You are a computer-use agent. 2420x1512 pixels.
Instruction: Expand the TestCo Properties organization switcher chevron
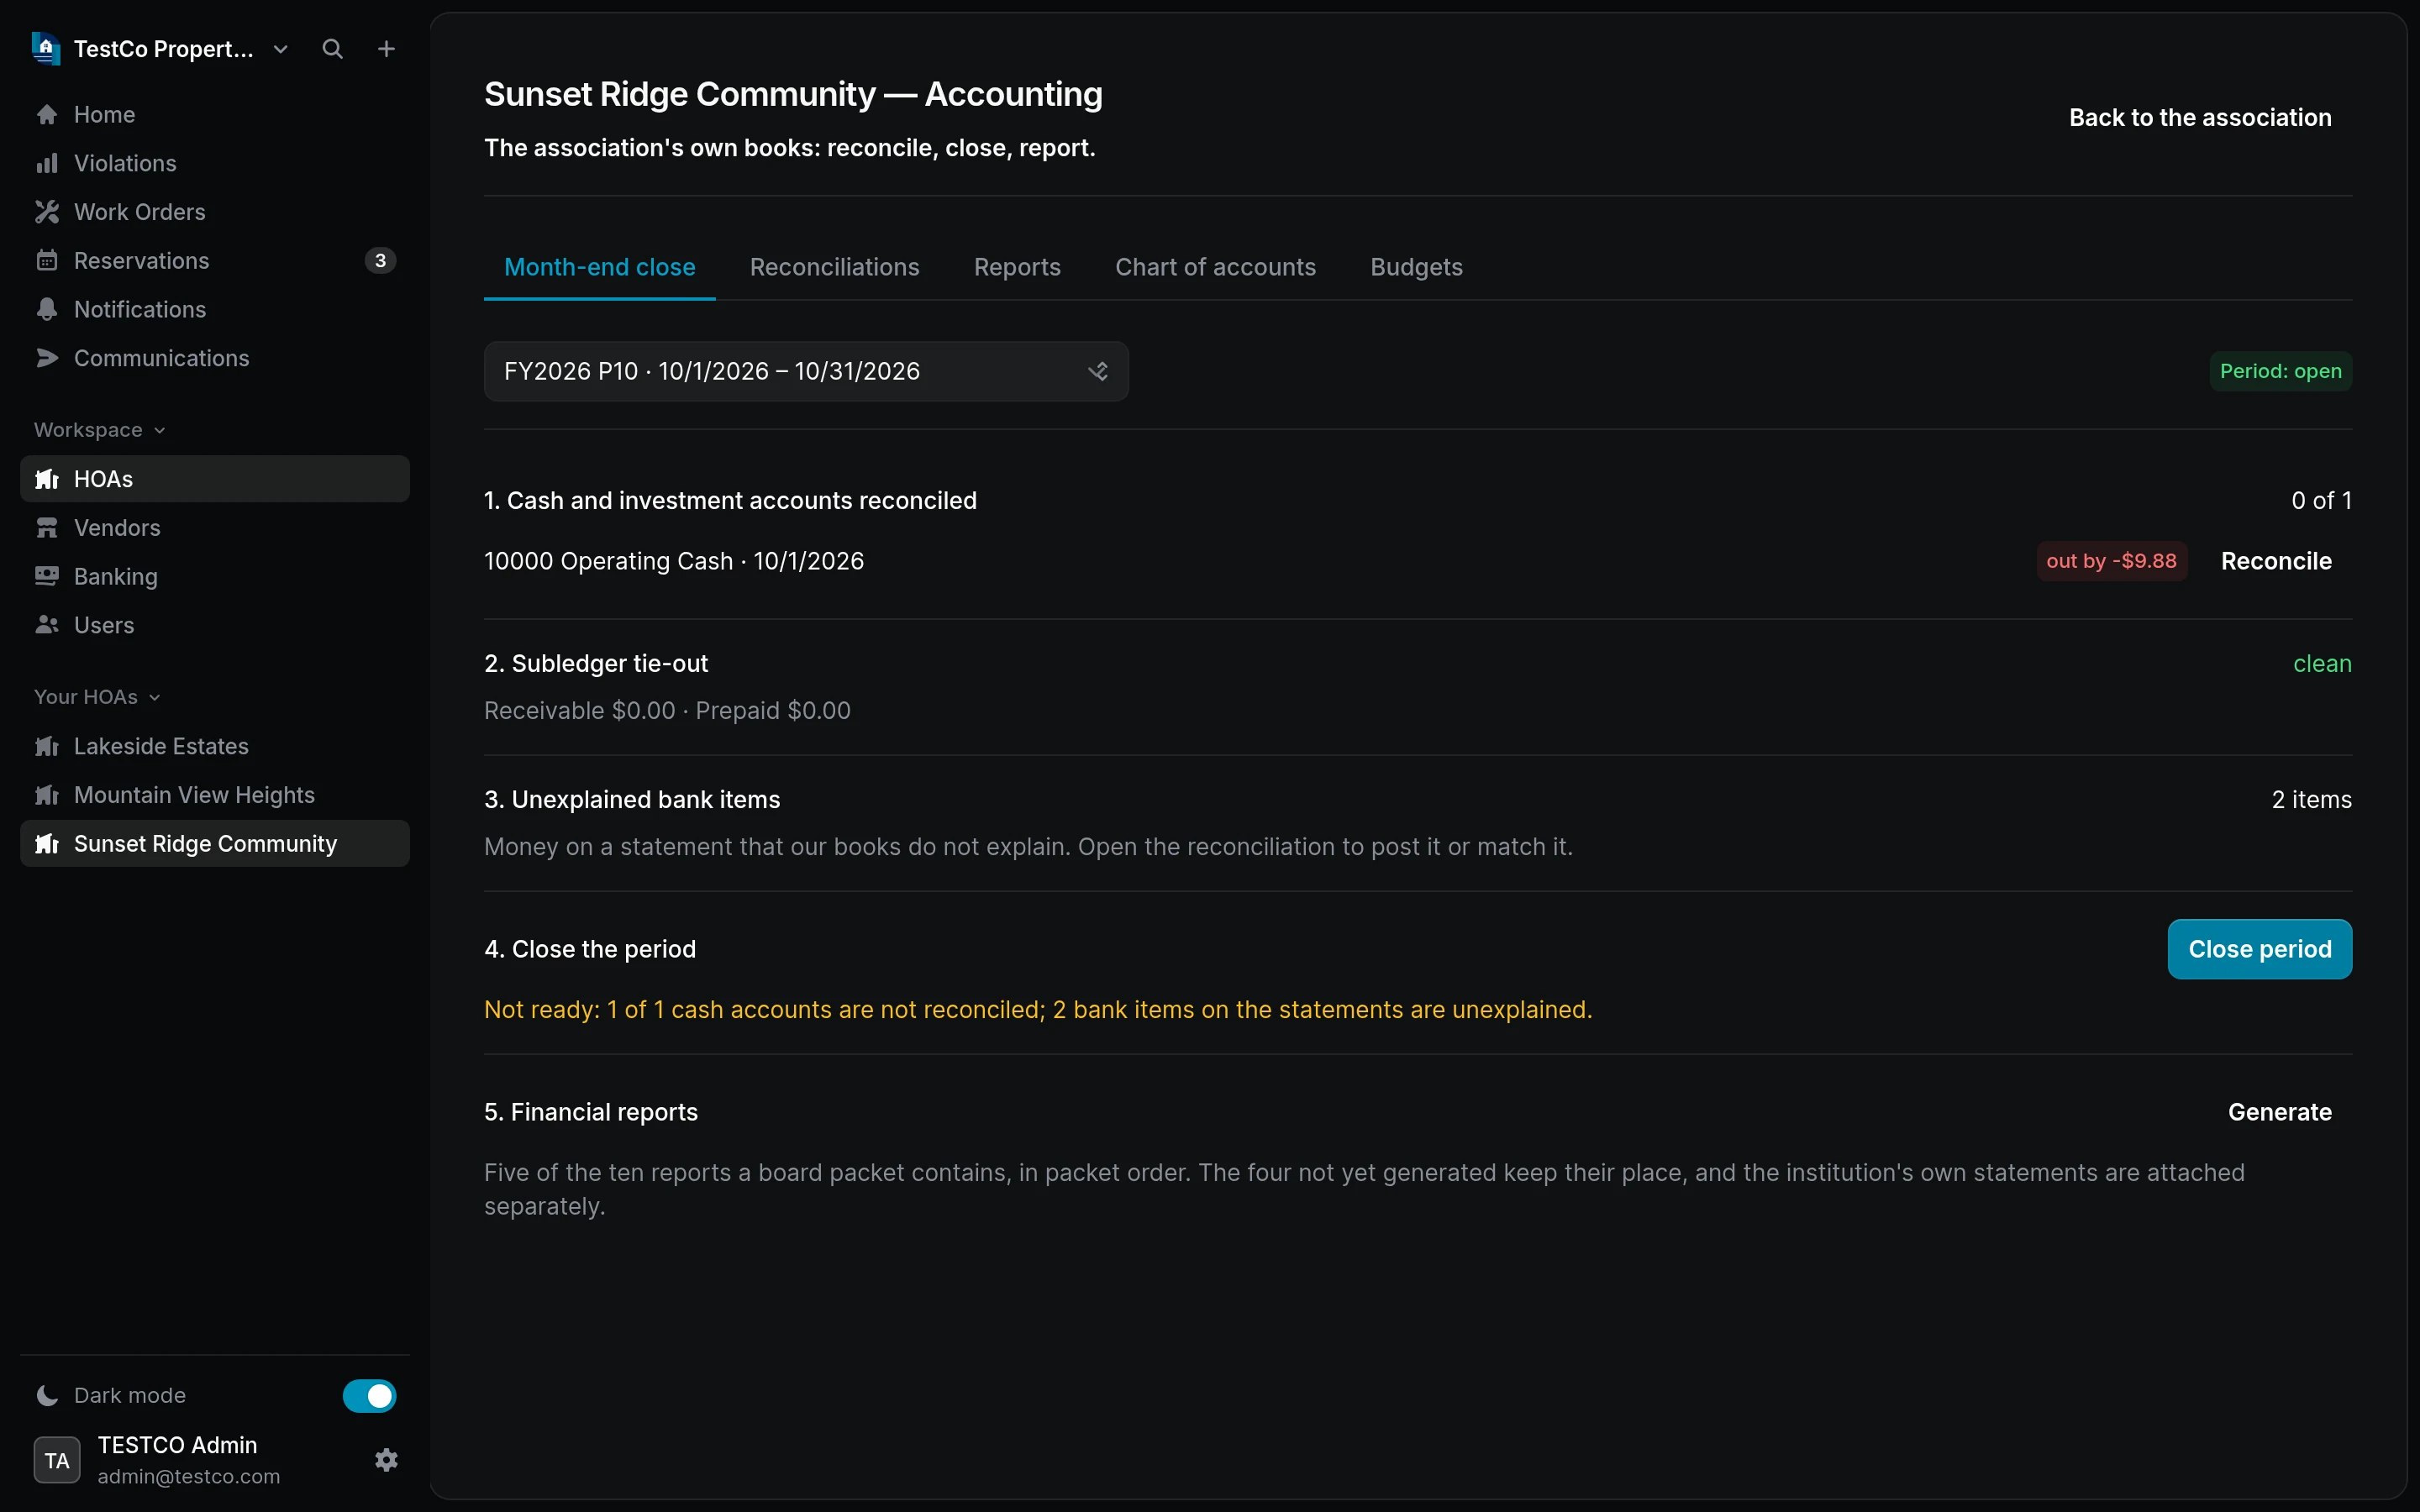281,49
